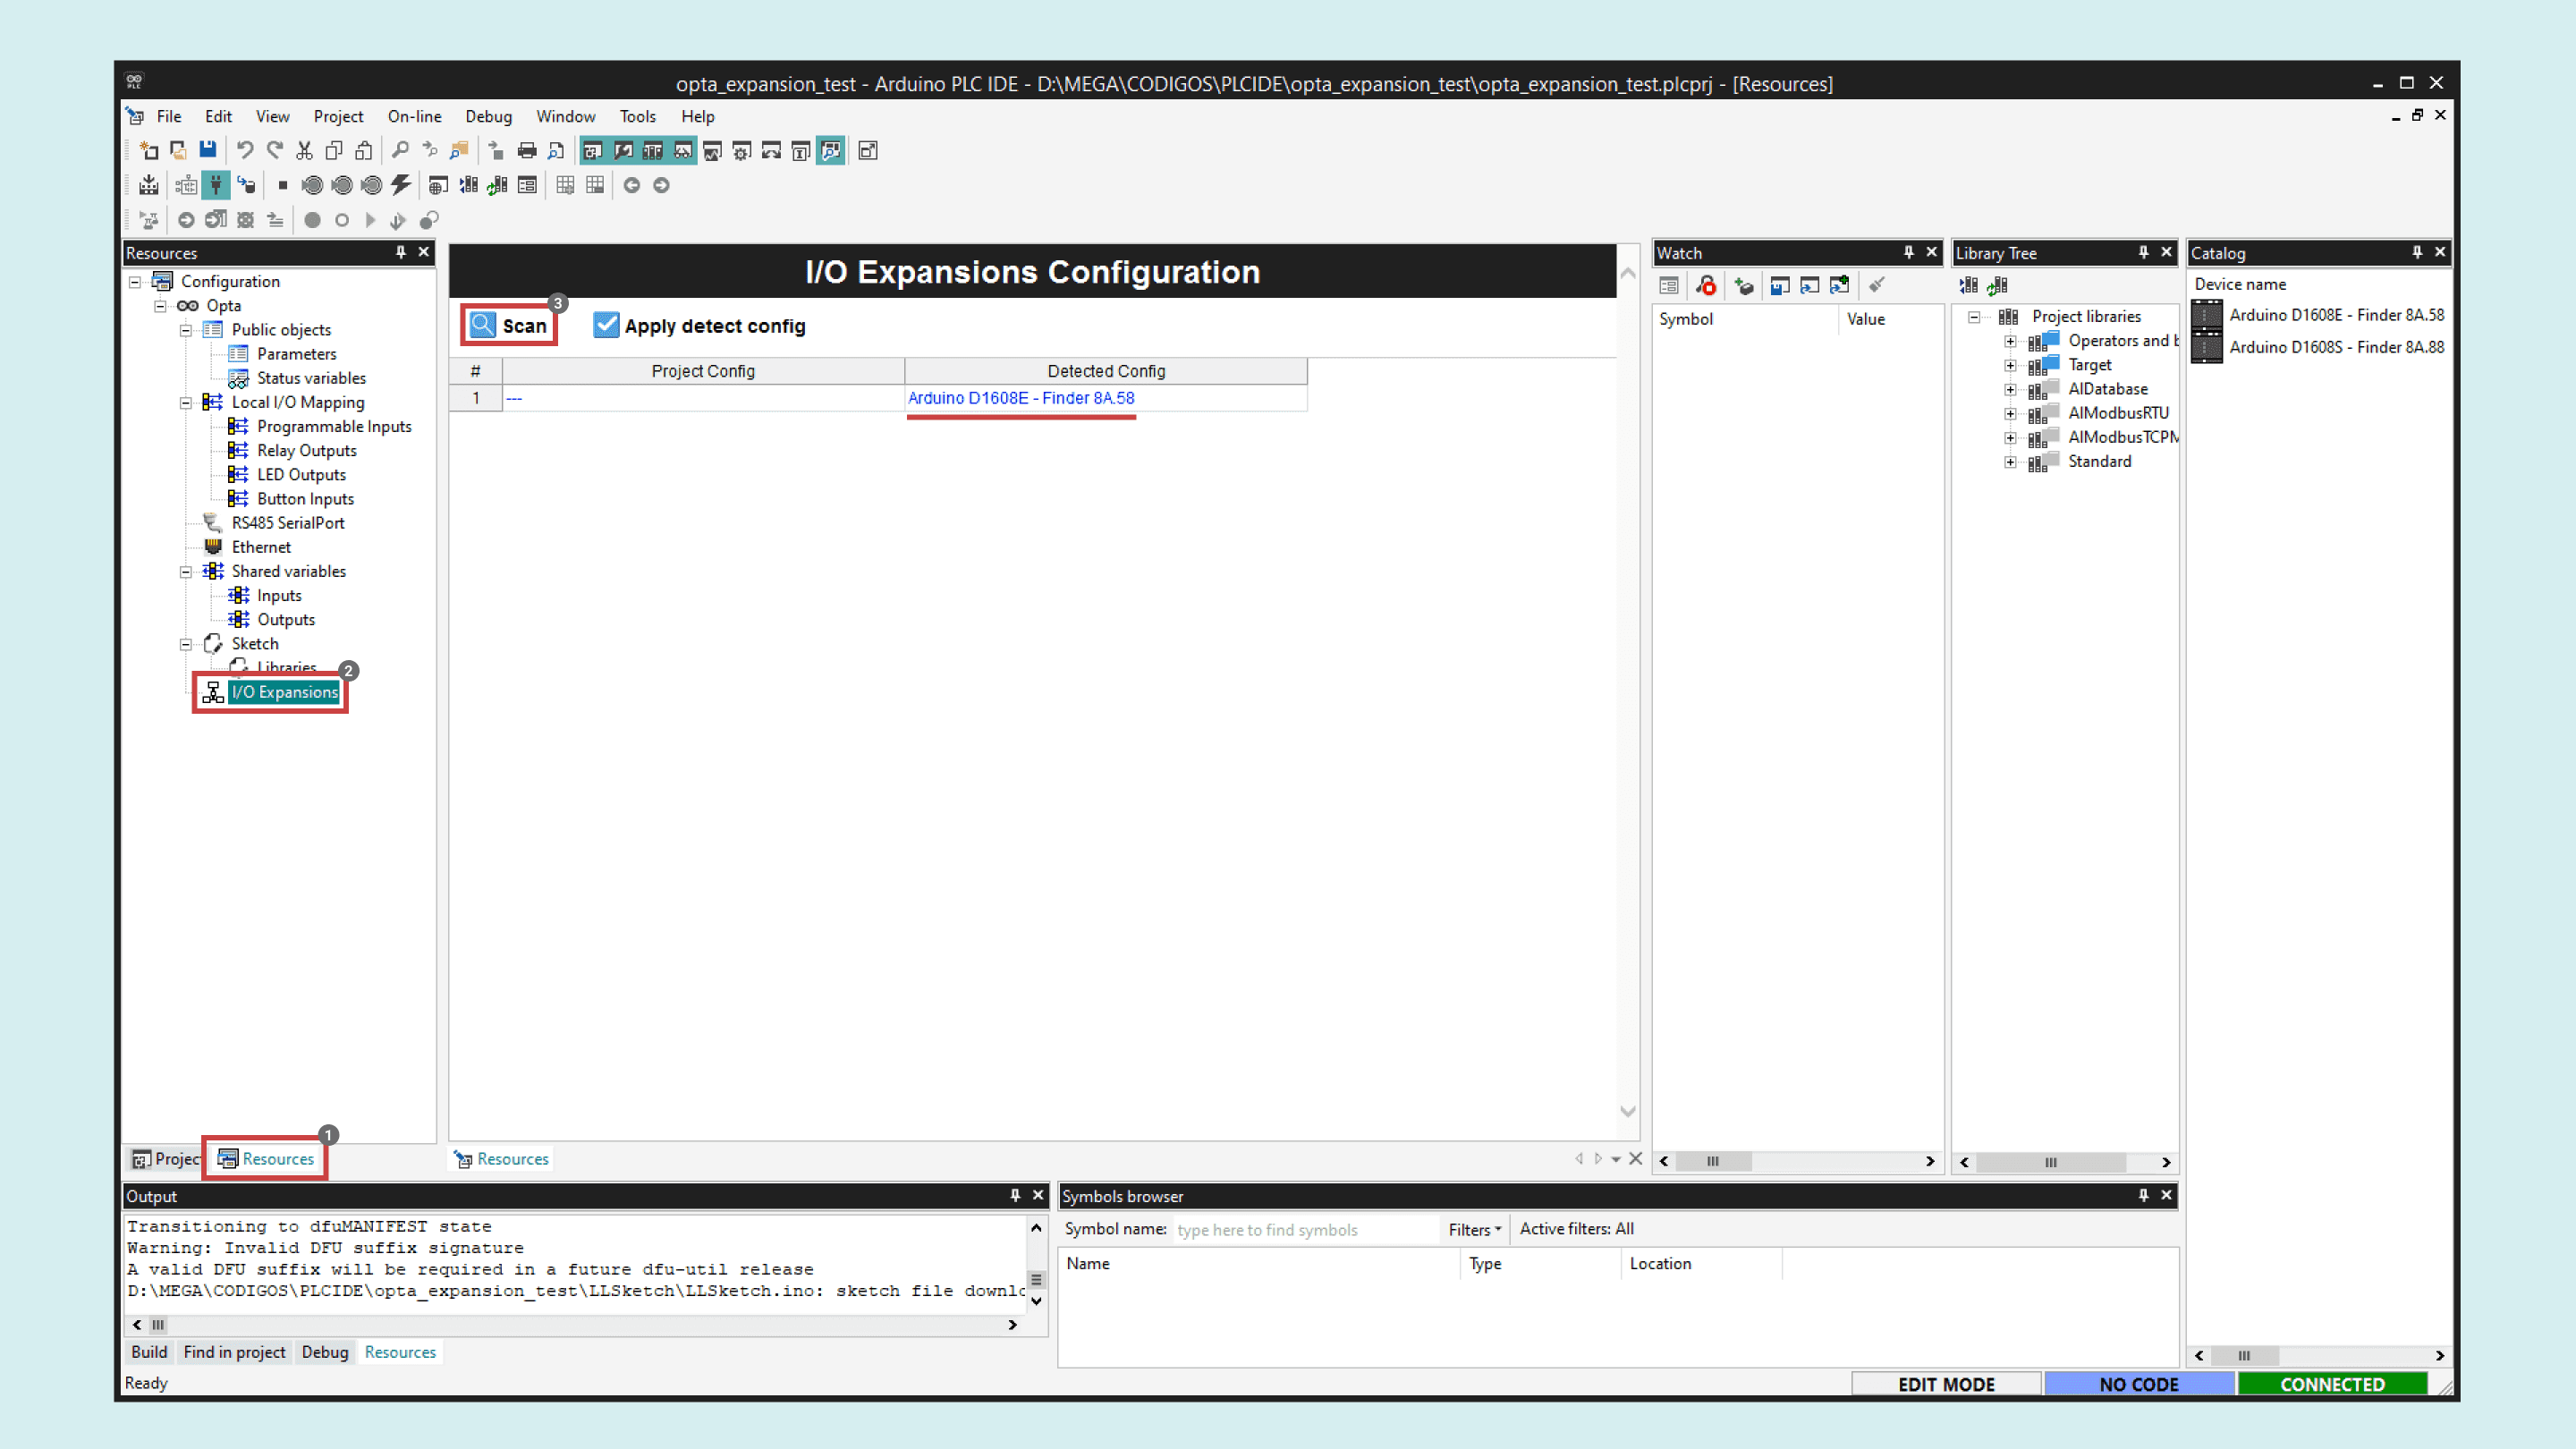Click the Undo arrow icon
2576x1449 pixels.
click(x=245, y=150)
